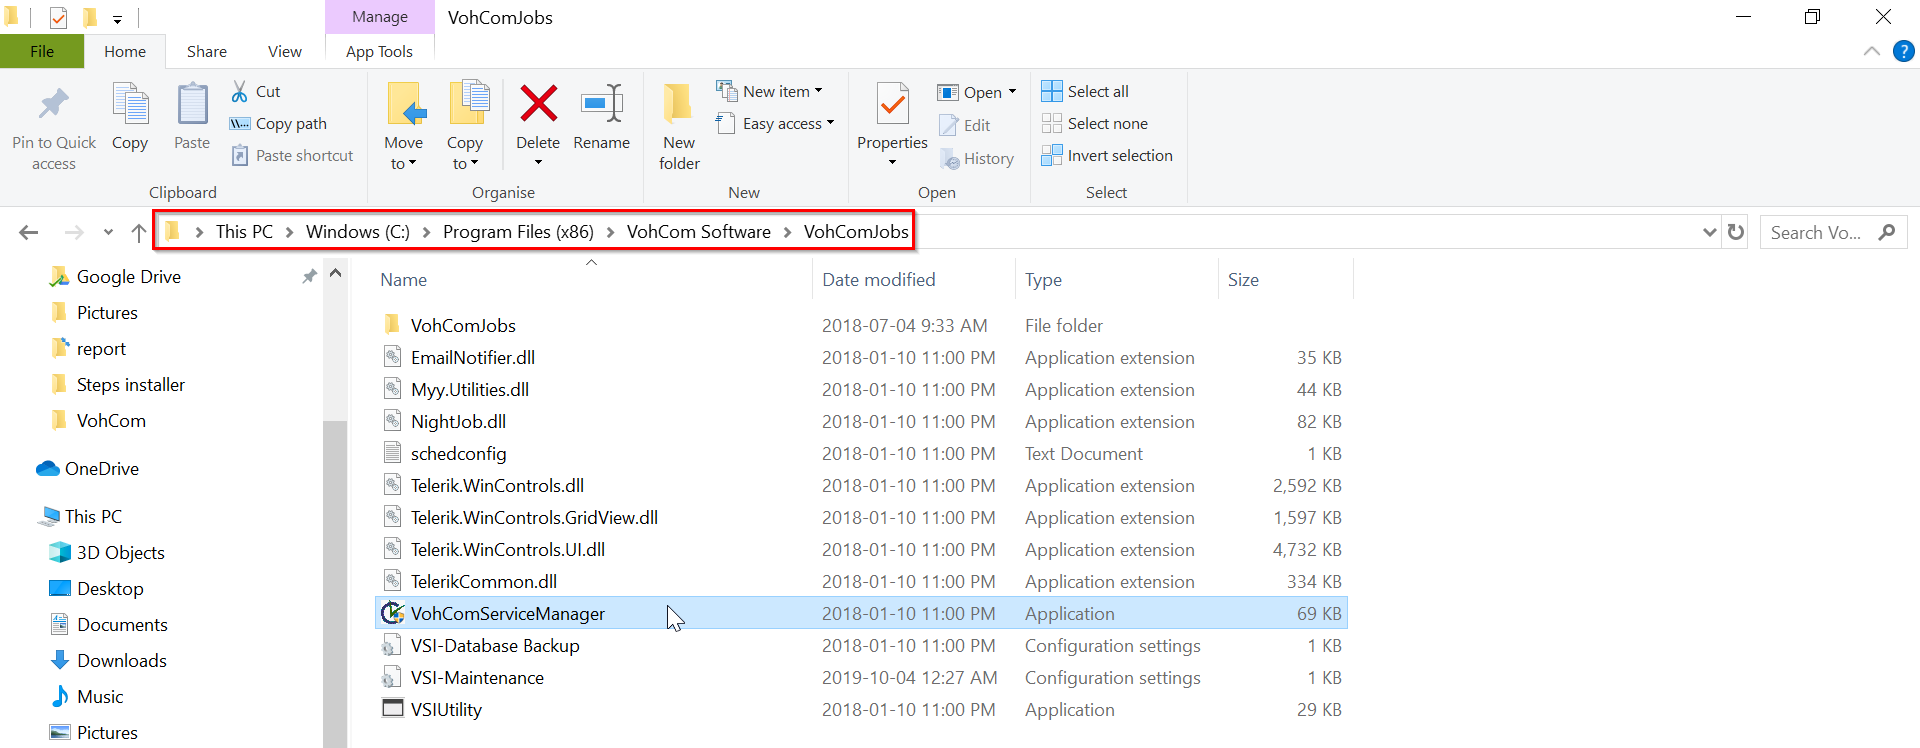The height and width of the screenshot is (748, 1920).
Task: Select the schedconfig text document icon
Action: coord(393,453)
